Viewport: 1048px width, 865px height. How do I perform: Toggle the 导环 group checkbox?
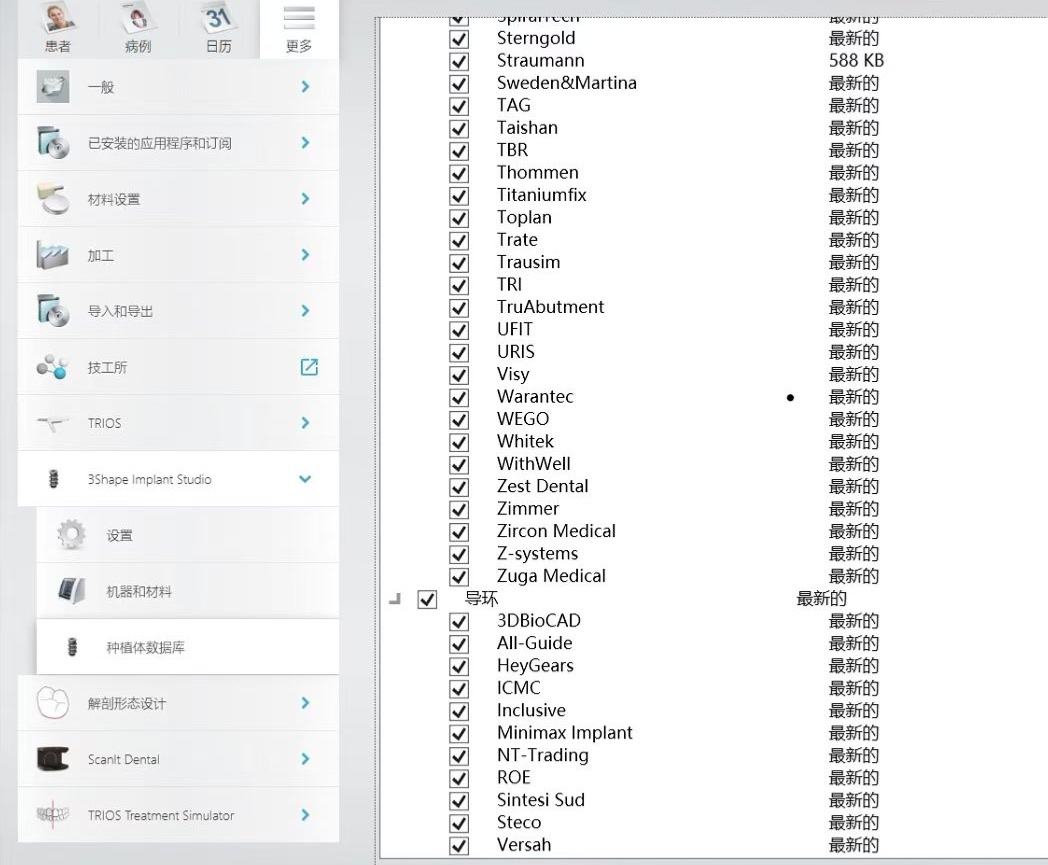pyautogui.click(x=427, y=599)
